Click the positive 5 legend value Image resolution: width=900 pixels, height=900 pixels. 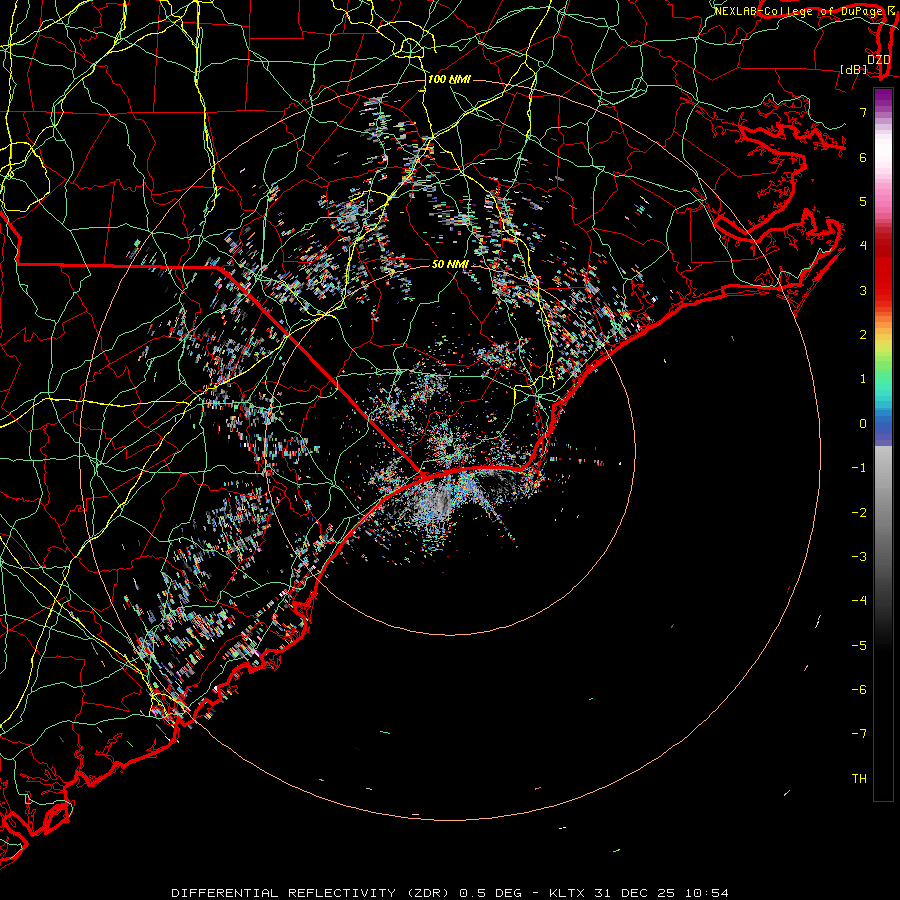(863, 201)
